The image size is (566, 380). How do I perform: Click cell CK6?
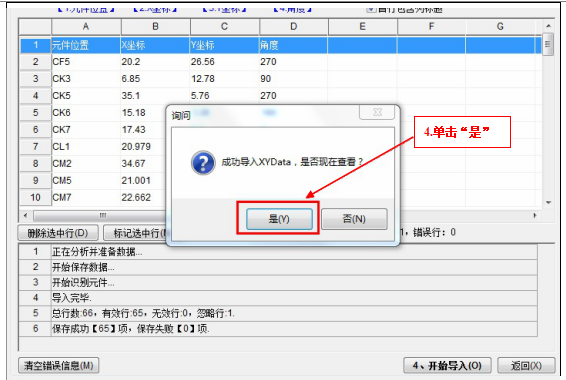(x=86, y=113)
